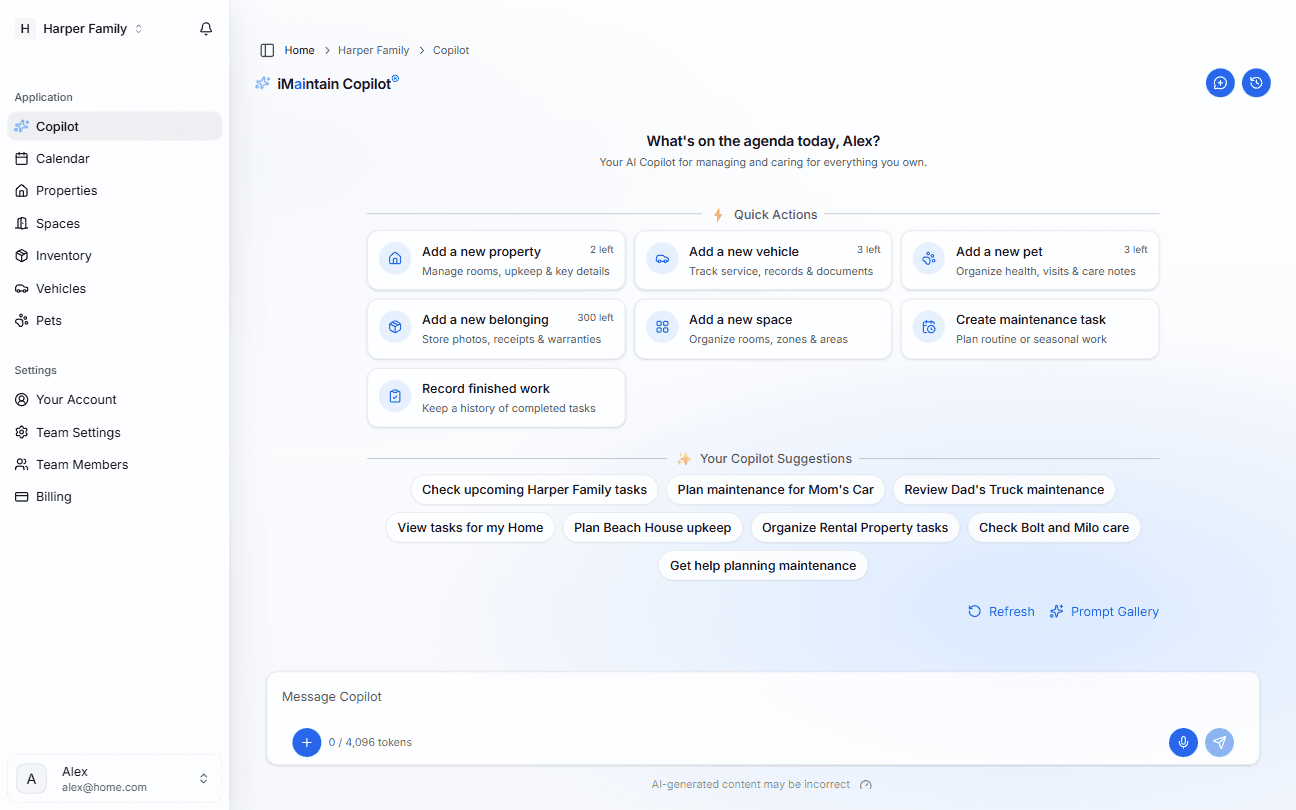1296x810 pixels.
Task: Click the notification bell
Action: click(x=206, y=28)
